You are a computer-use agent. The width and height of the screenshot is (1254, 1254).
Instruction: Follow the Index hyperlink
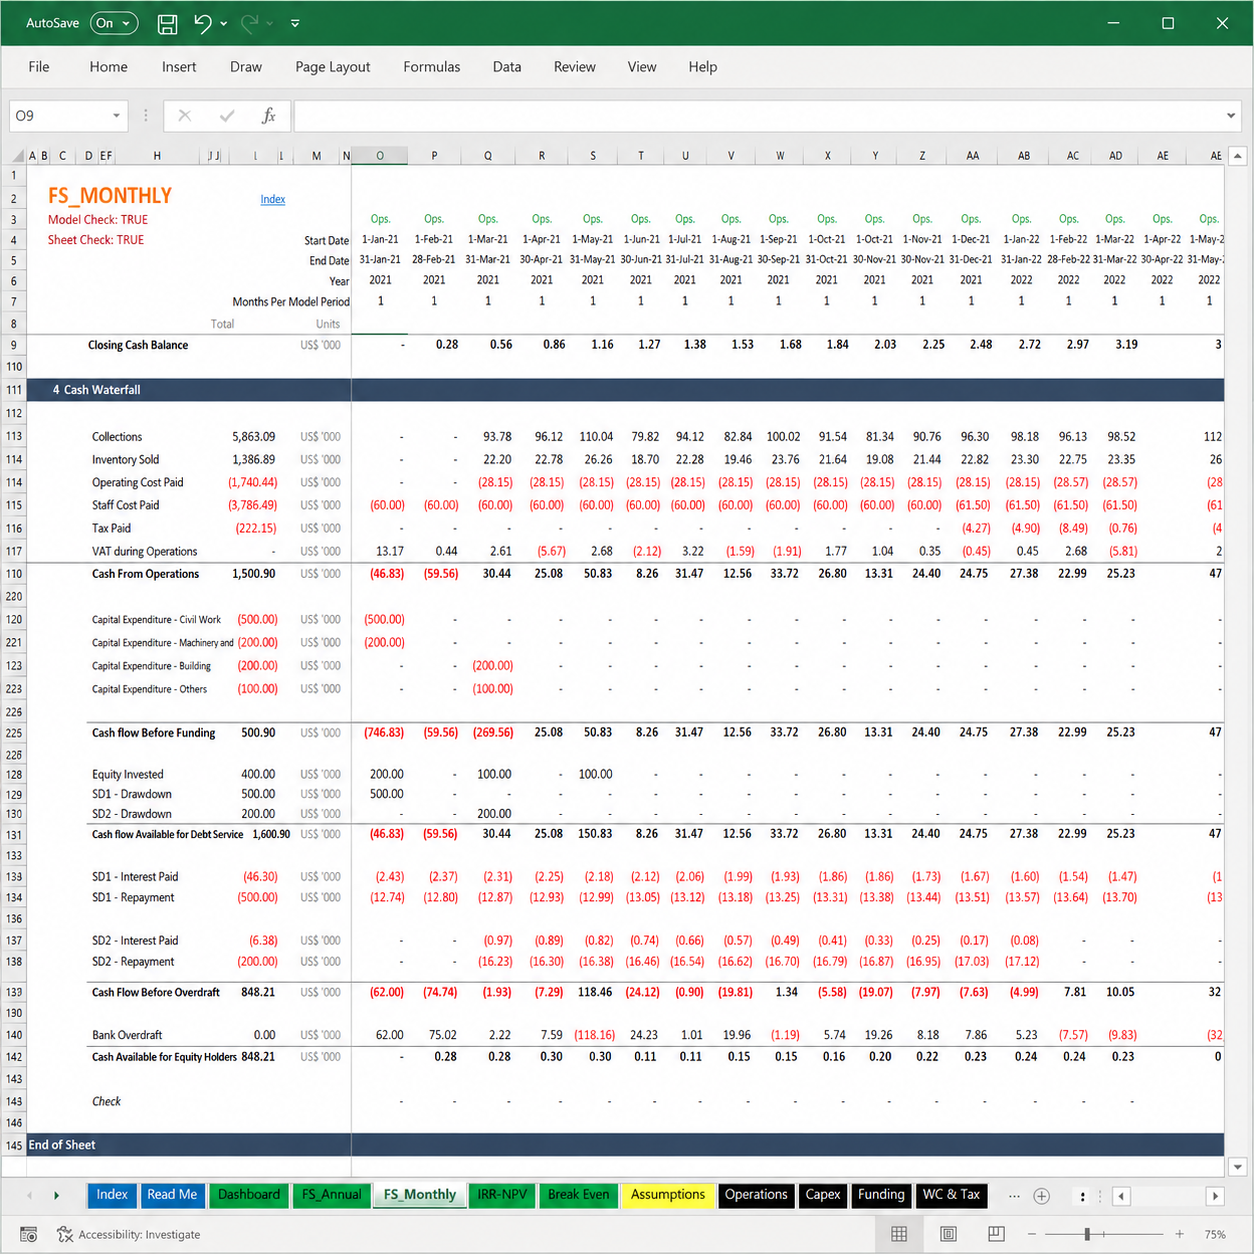(273, 199)
